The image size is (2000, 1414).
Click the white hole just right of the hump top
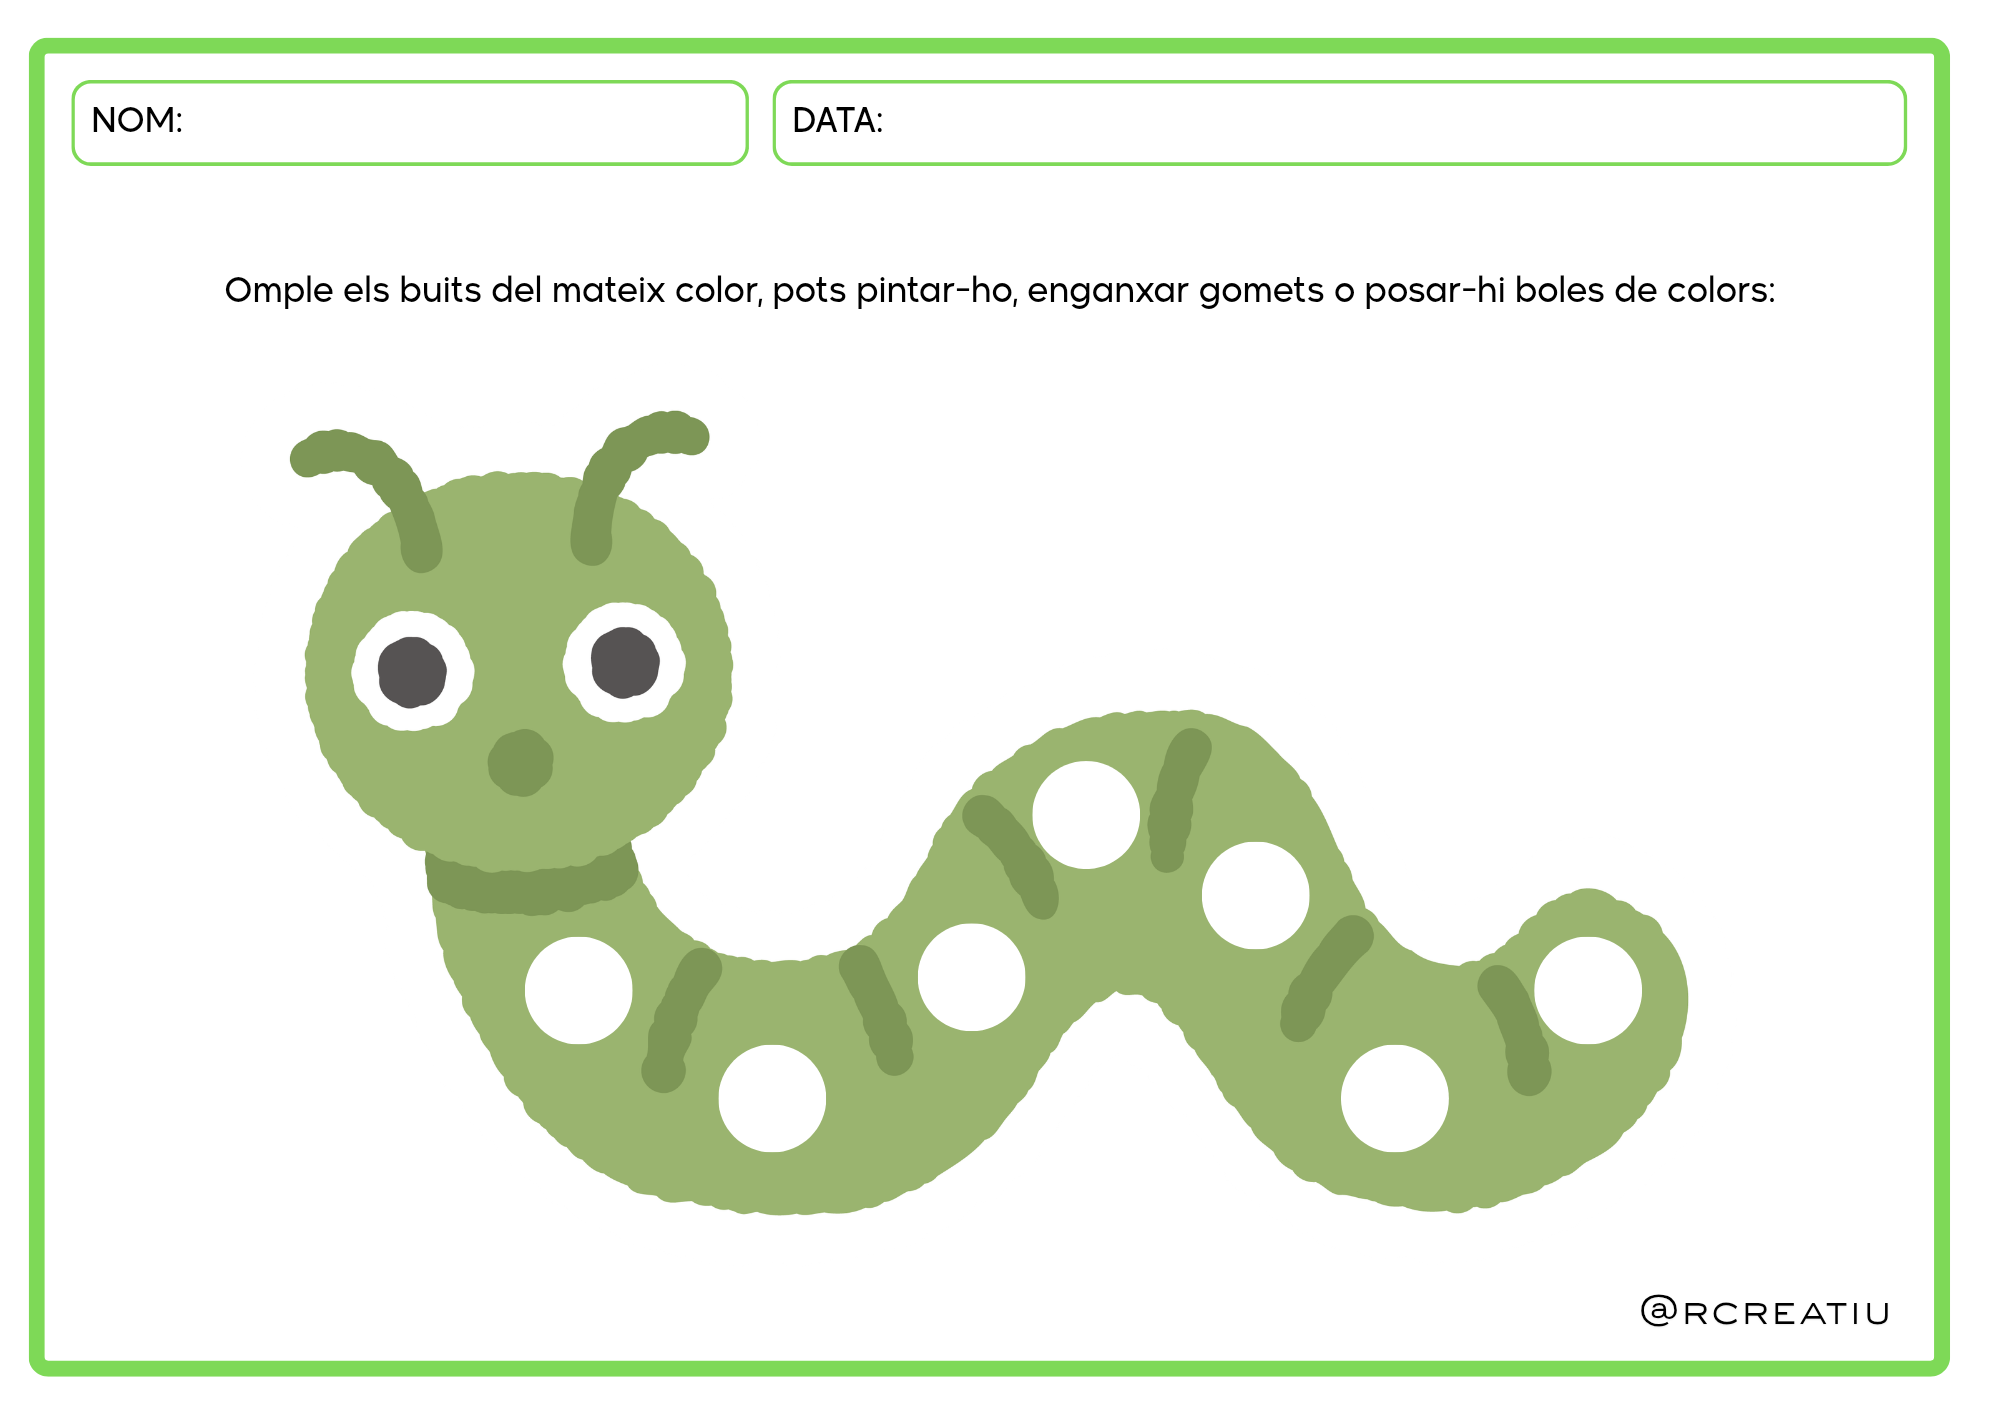point(1256,895)
